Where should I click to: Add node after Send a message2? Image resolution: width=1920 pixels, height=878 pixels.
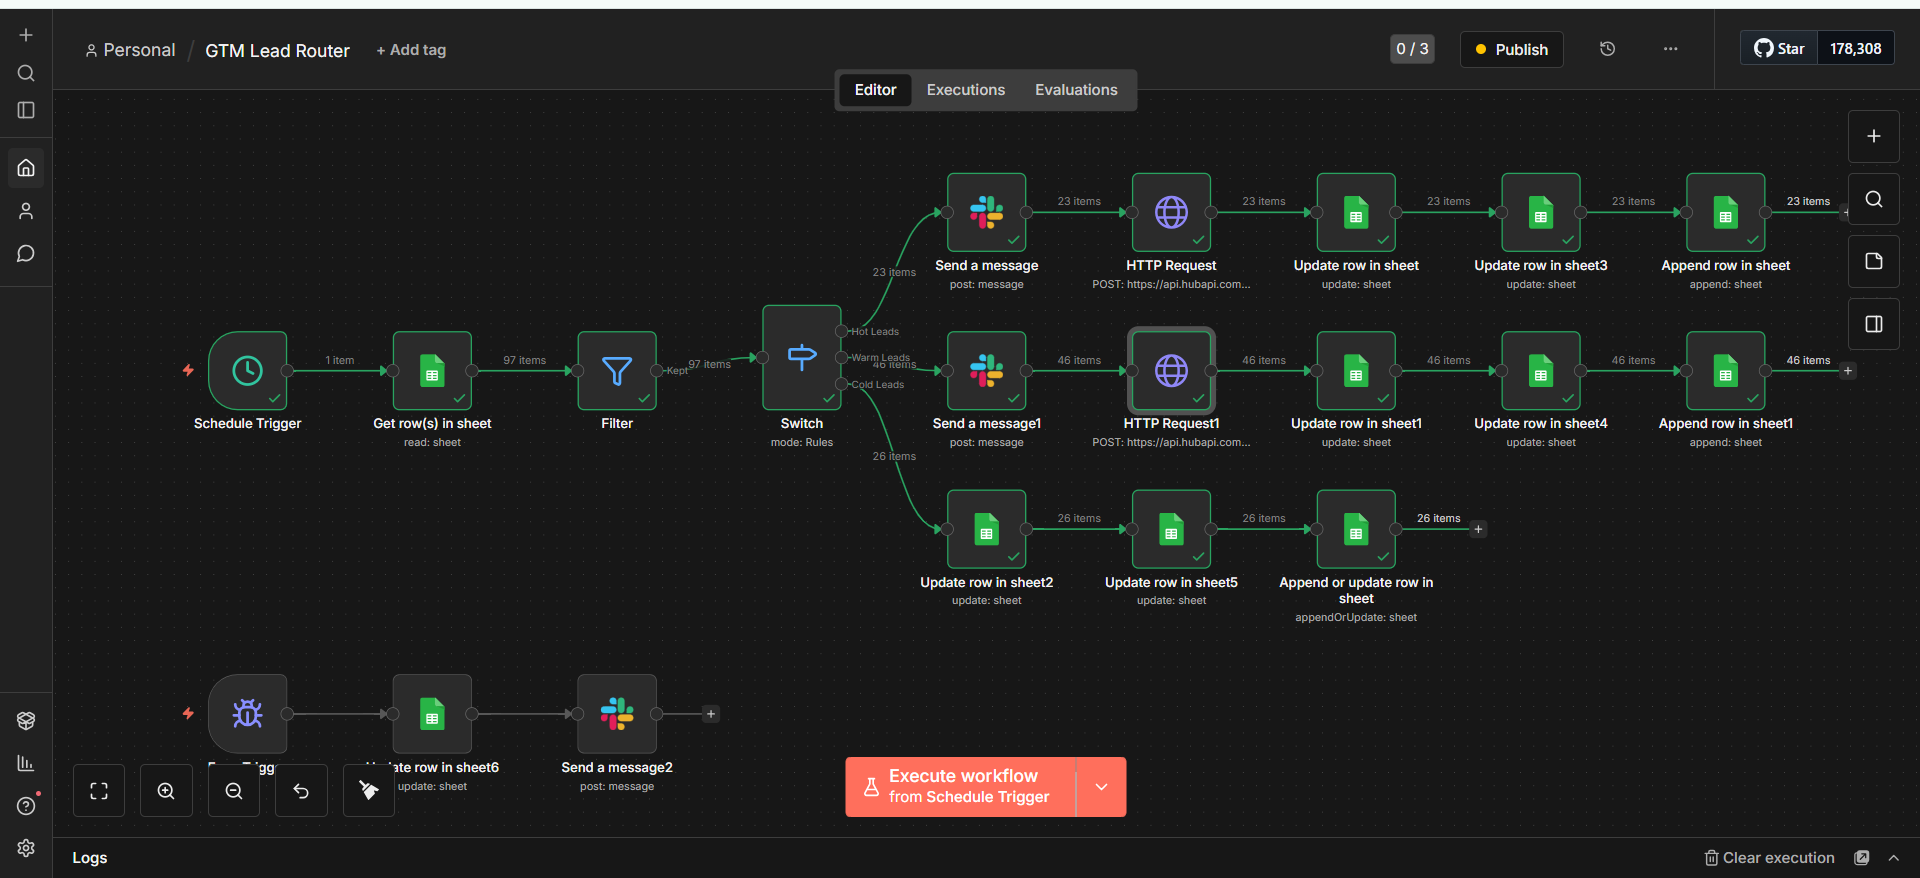(x=711, y=714)
